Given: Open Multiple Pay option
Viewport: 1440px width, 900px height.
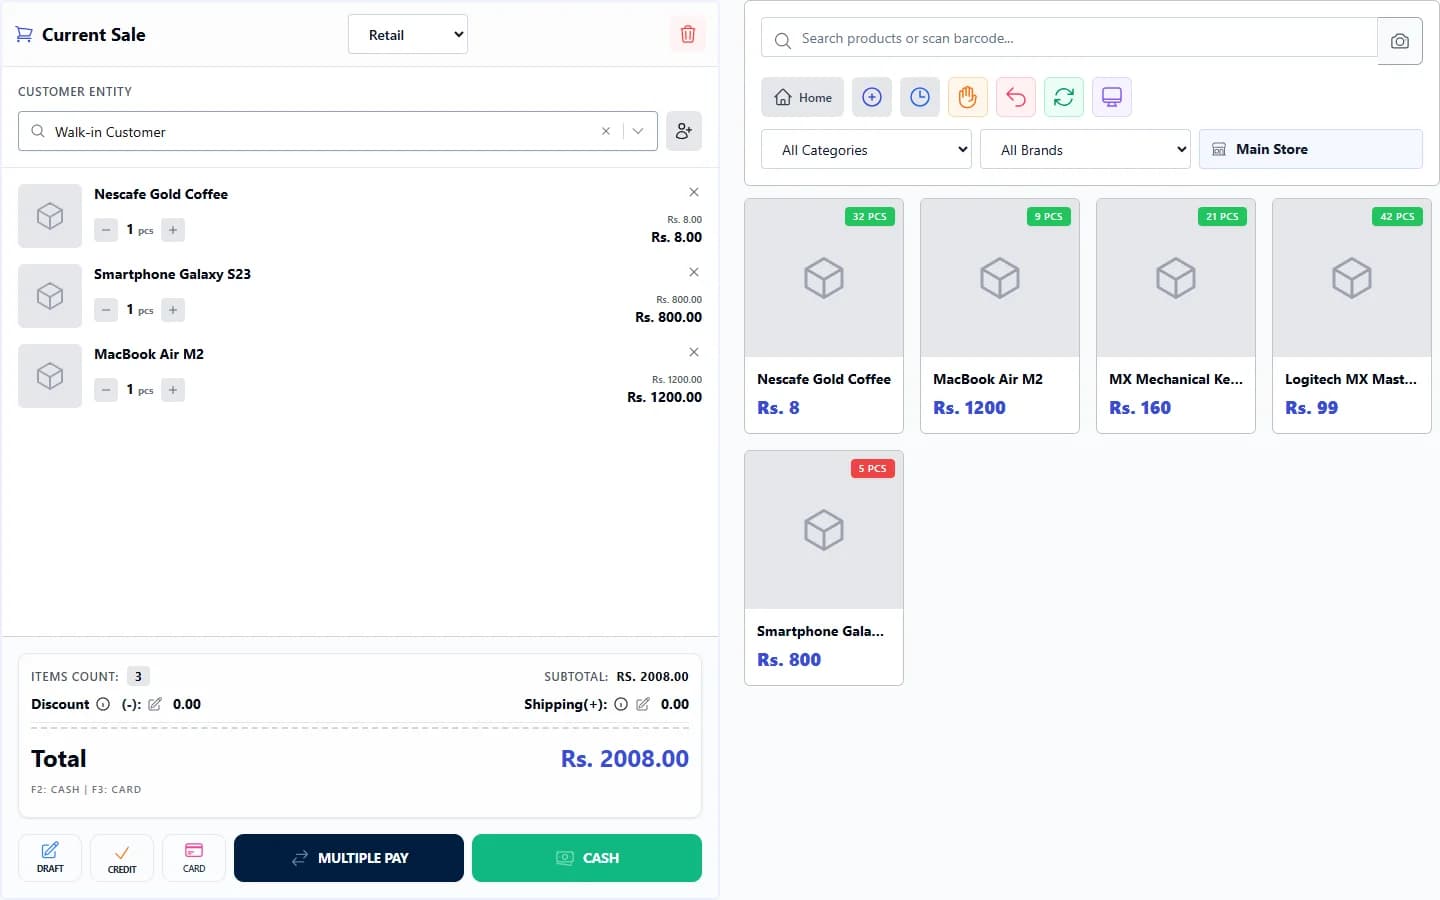Looking at the screenshot, I should click(x=349, y=858).
